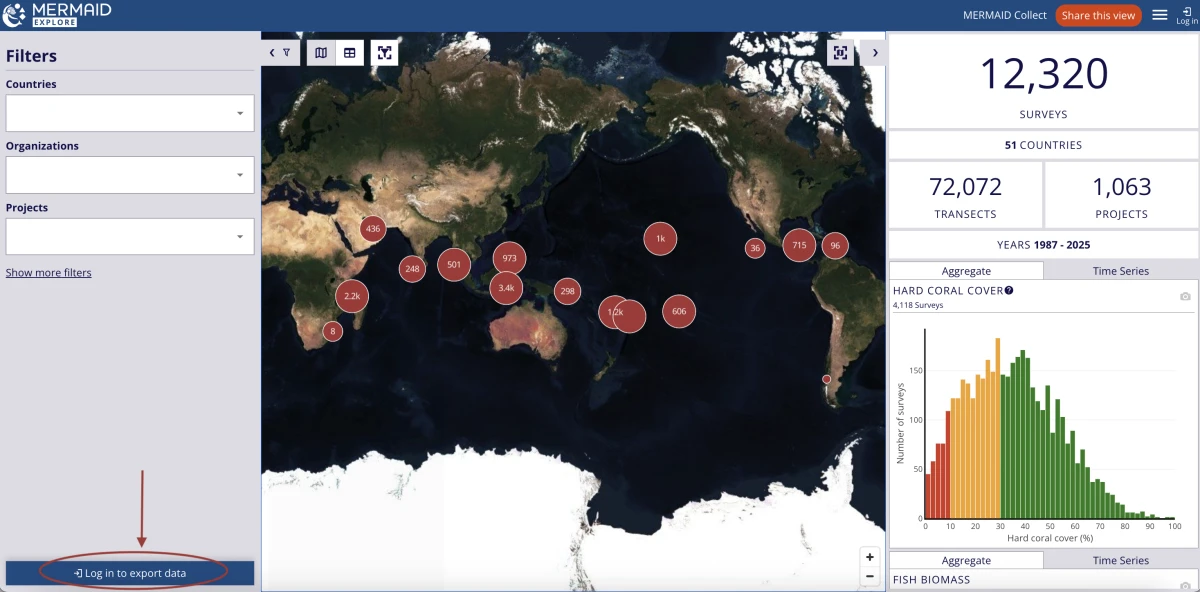Click the Log in icon in the header

point(1185,14)
